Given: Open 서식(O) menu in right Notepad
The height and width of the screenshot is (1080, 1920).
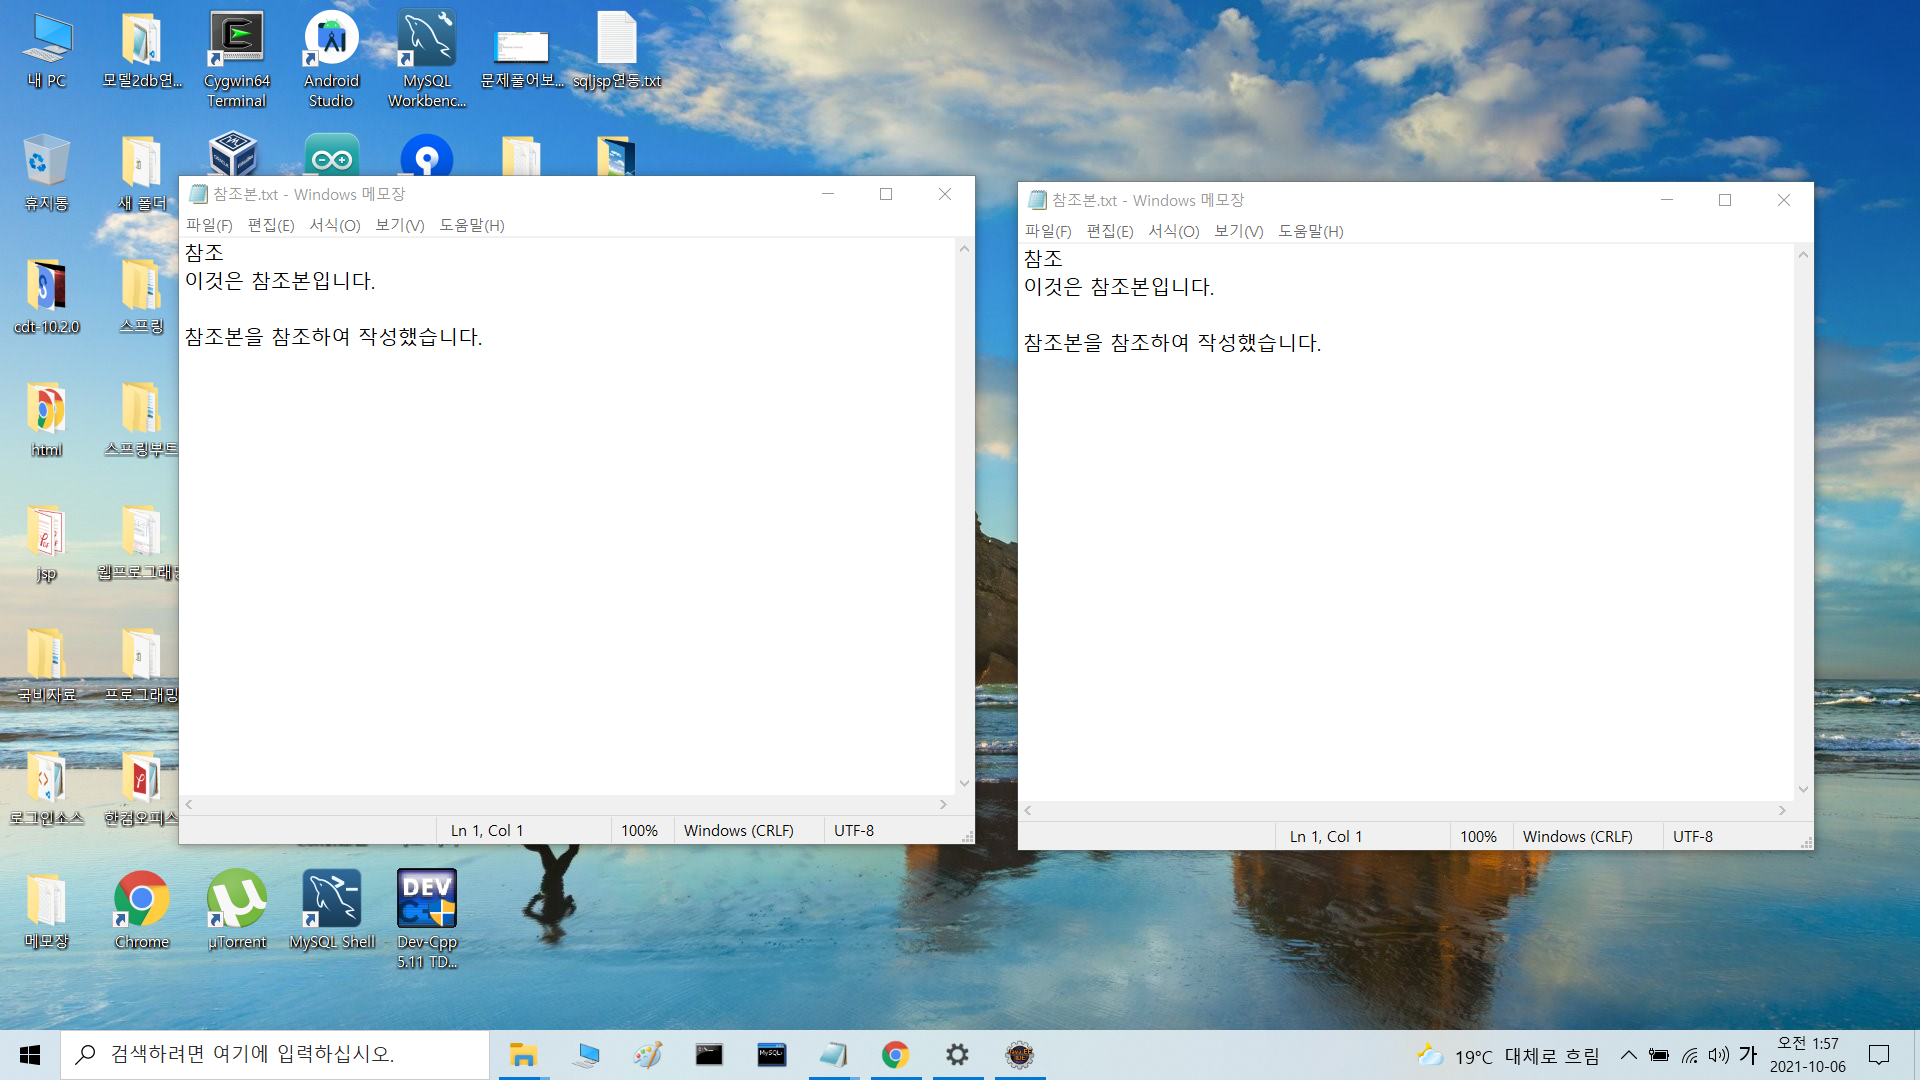Looking at the screenshot, I should (x=1173, y=231).
